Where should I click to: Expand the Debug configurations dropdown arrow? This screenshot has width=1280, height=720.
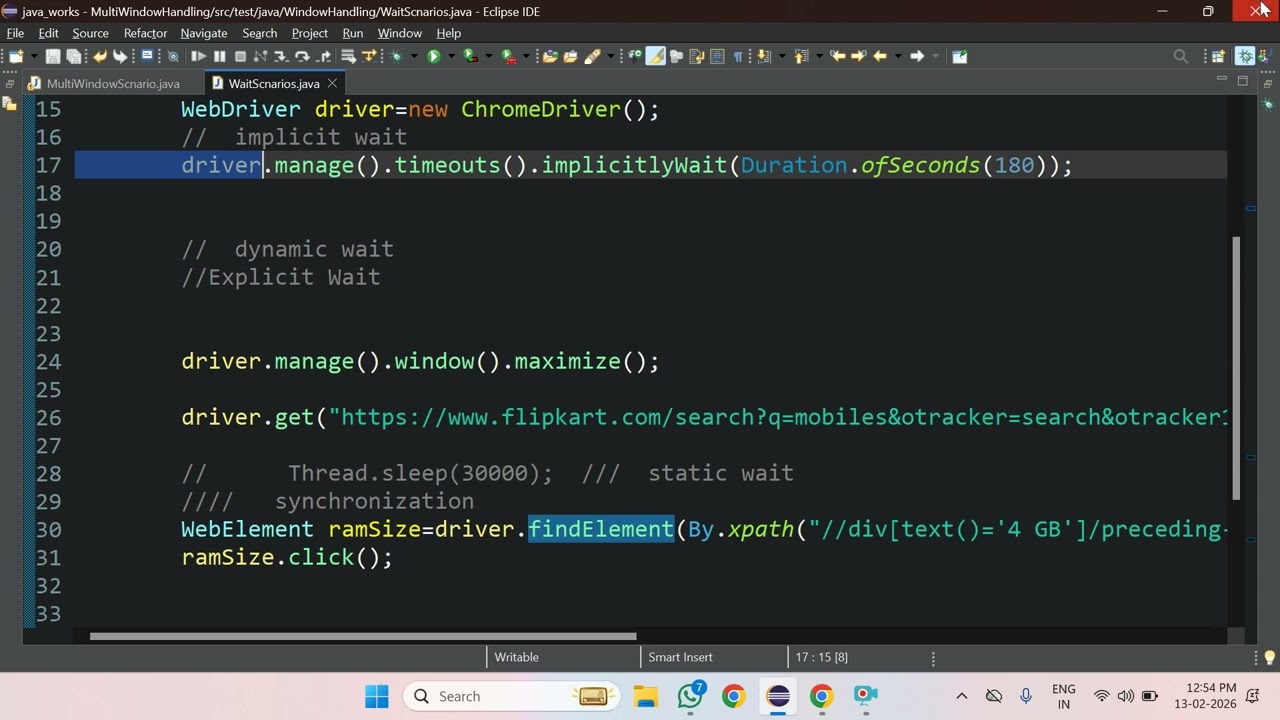[x=414, y=56]
